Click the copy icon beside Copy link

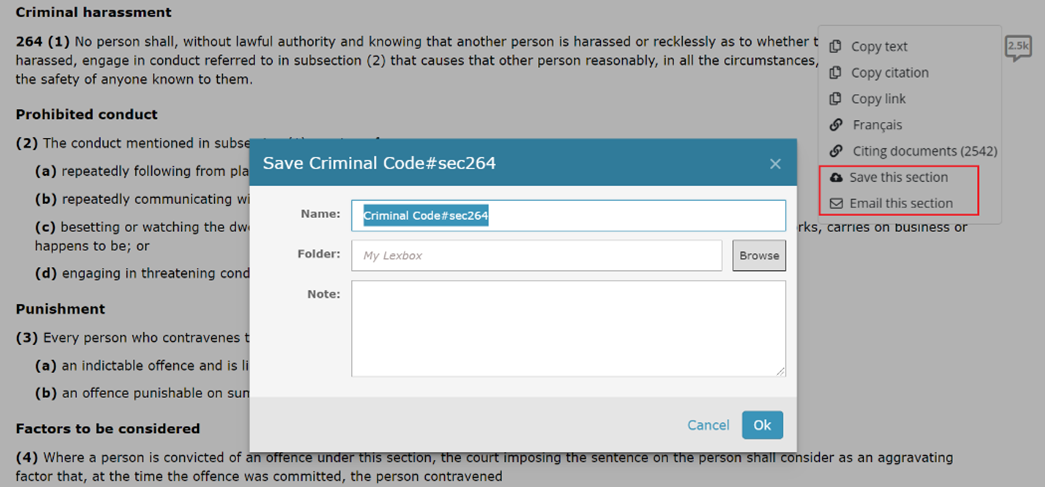(836, 98)
